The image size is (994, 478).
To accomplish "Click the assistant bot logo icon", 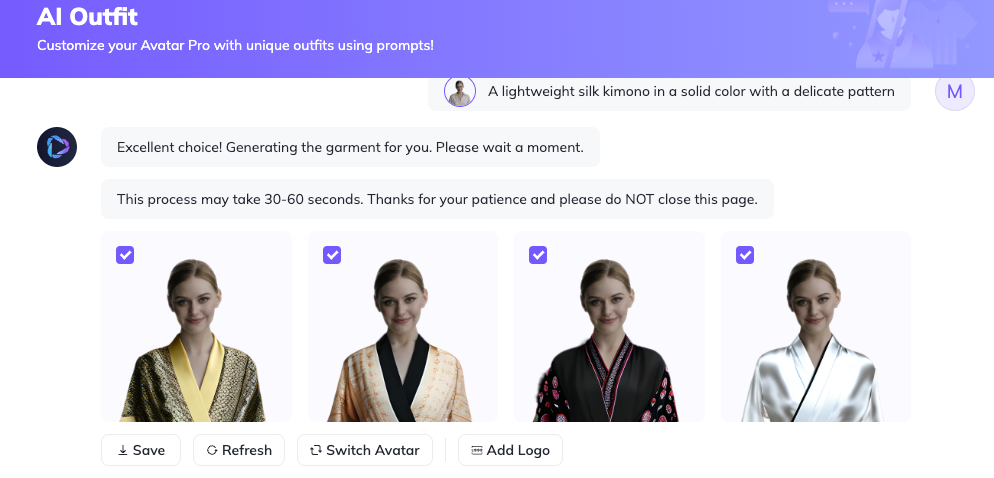I will coord(57,147).
